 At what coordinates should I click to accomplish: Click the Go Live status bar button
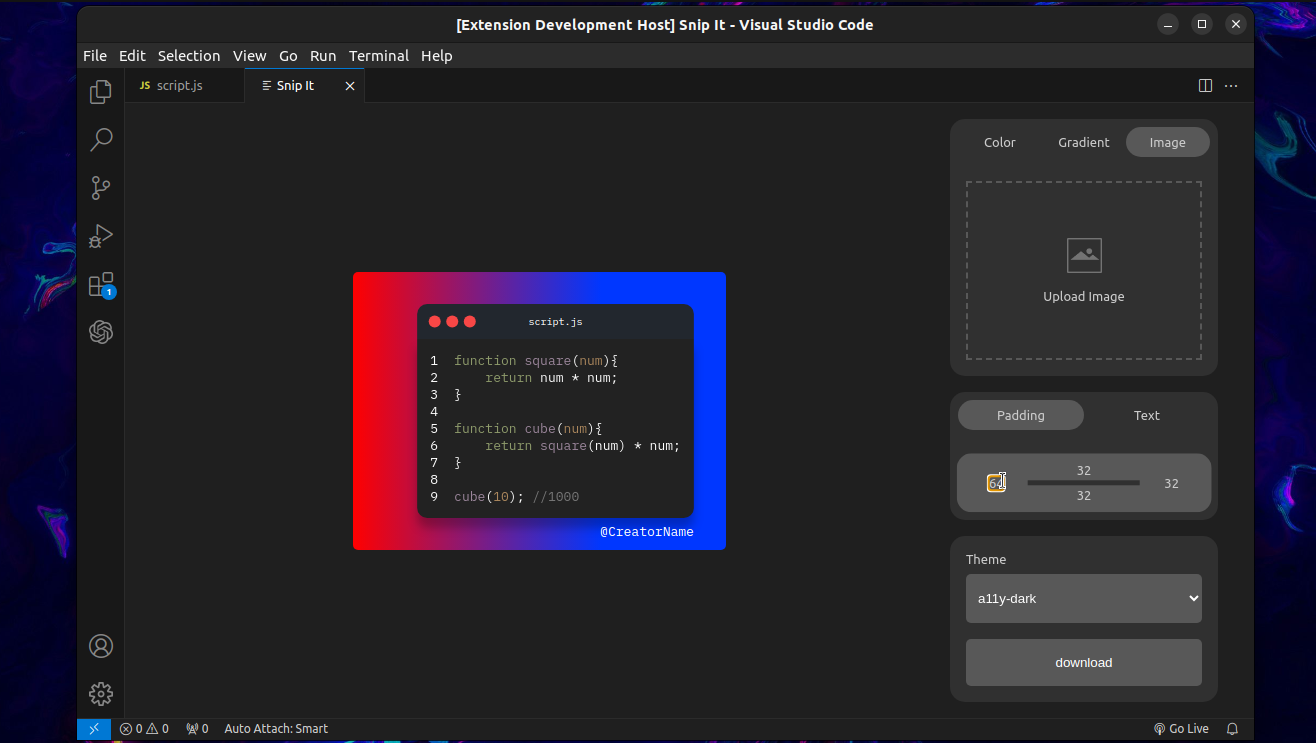pyautogui.click(x=1181, y=729)
